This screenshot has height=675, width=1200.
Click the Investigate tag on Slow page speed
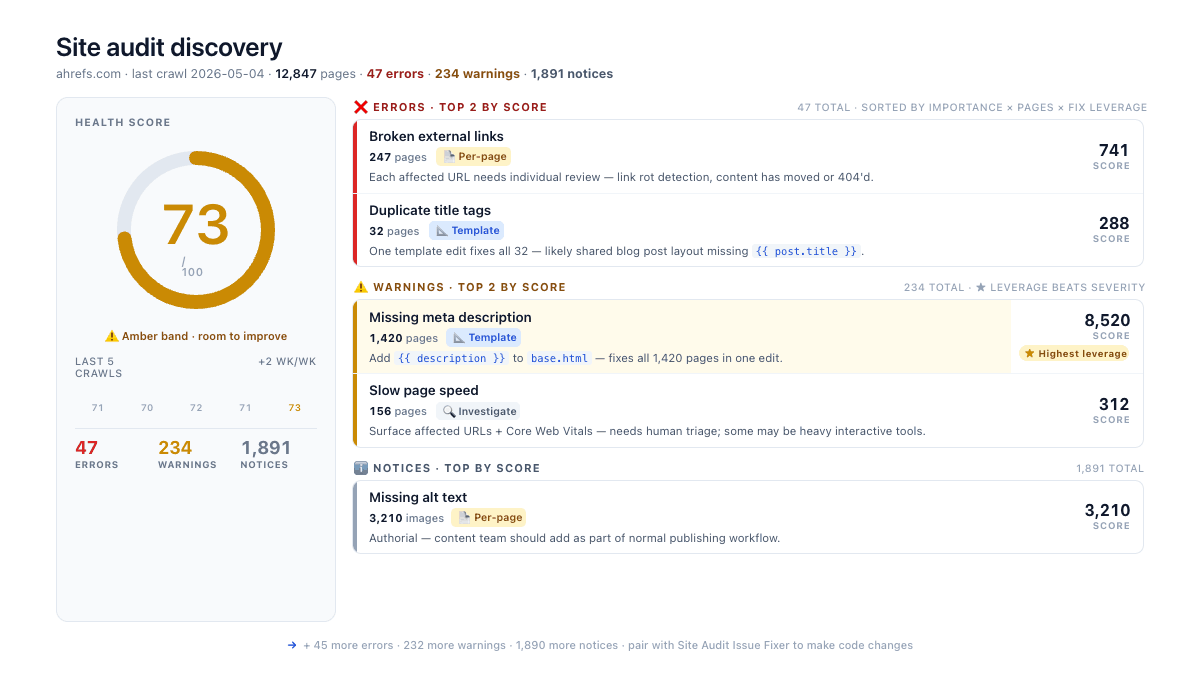(x=479, y=411)
